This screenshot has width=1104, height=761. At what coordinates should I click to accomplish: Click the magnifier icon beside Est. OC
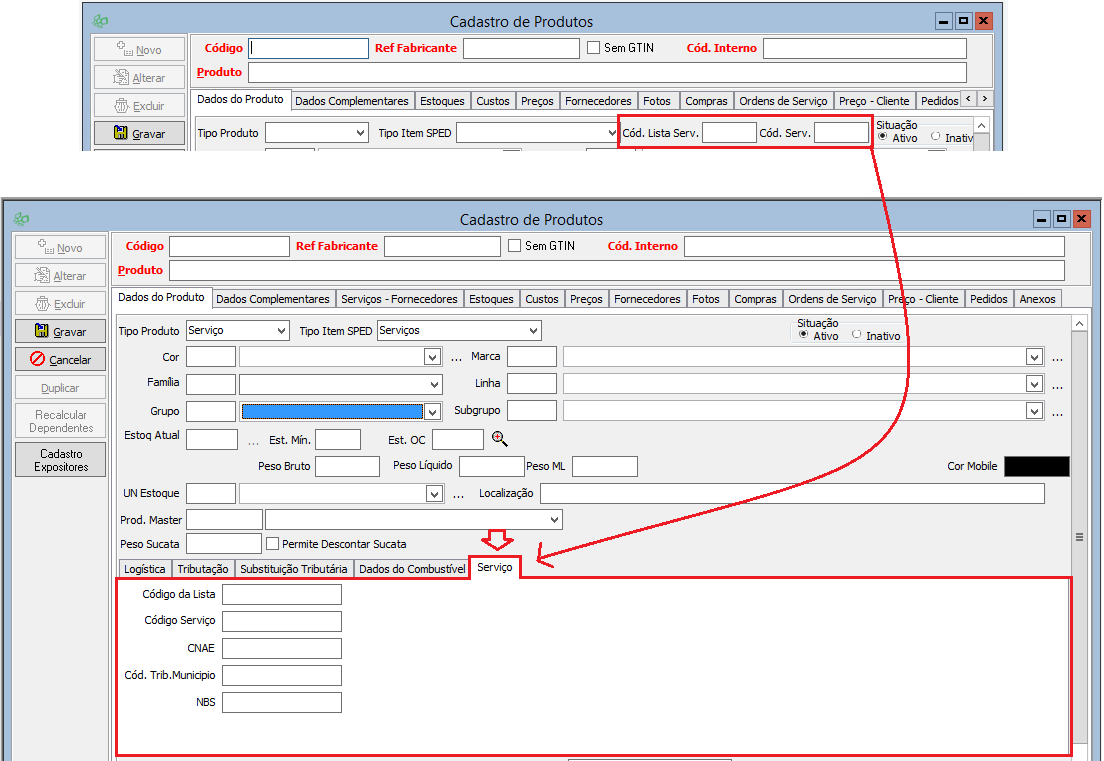pos(499,439)
